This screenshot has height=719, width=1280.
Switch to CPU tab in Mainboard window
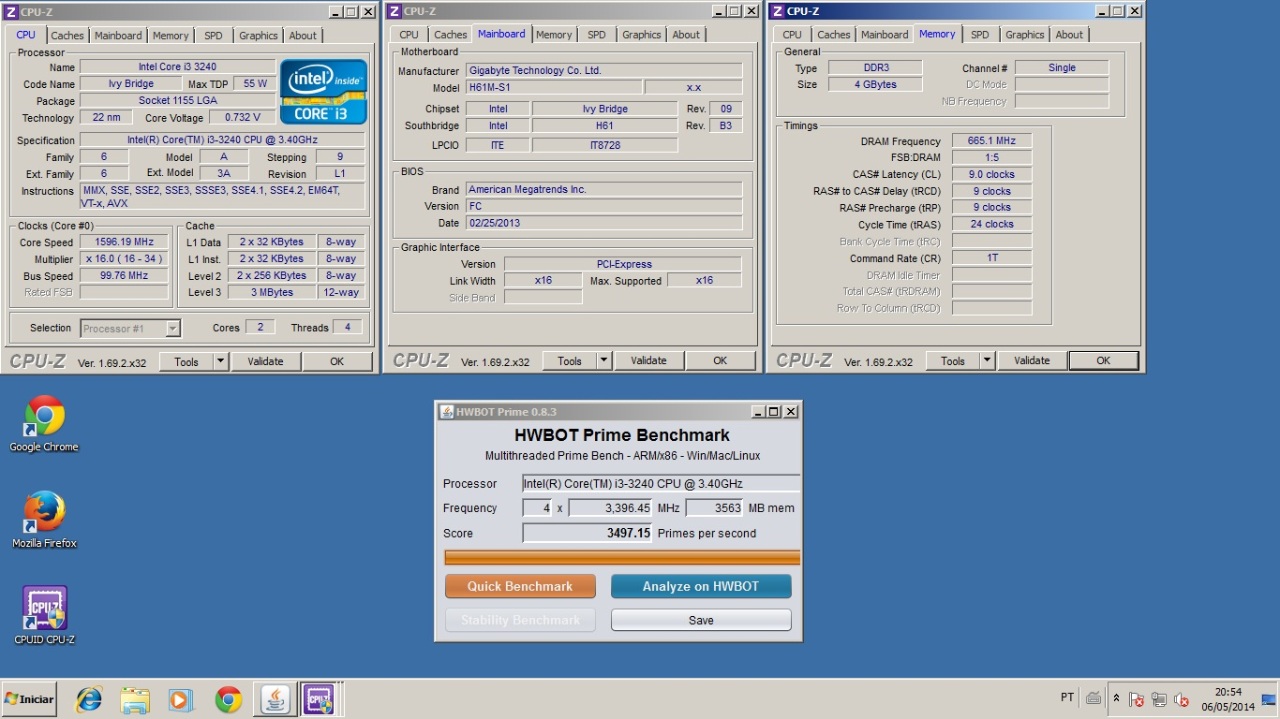coord(409,35)
